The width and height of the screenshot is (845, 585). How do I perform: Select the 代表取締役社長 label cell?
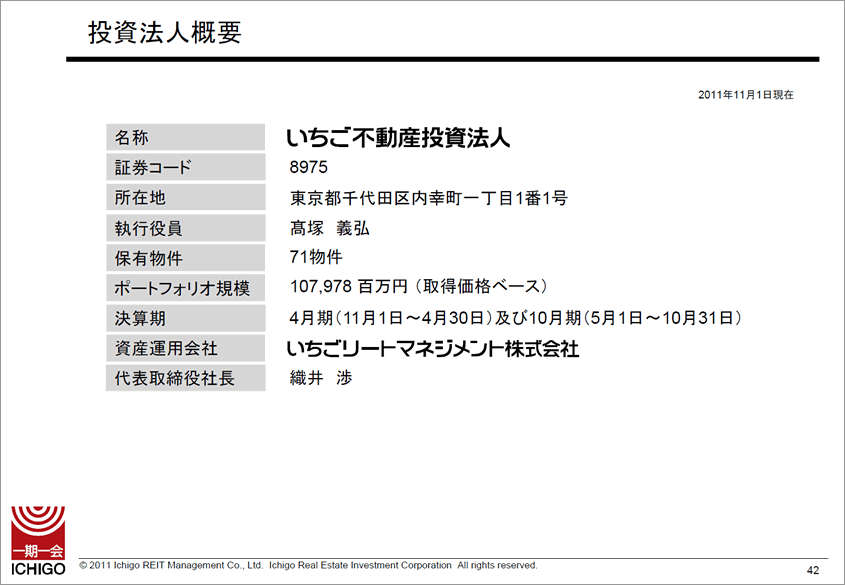click(x=185, y=378)
